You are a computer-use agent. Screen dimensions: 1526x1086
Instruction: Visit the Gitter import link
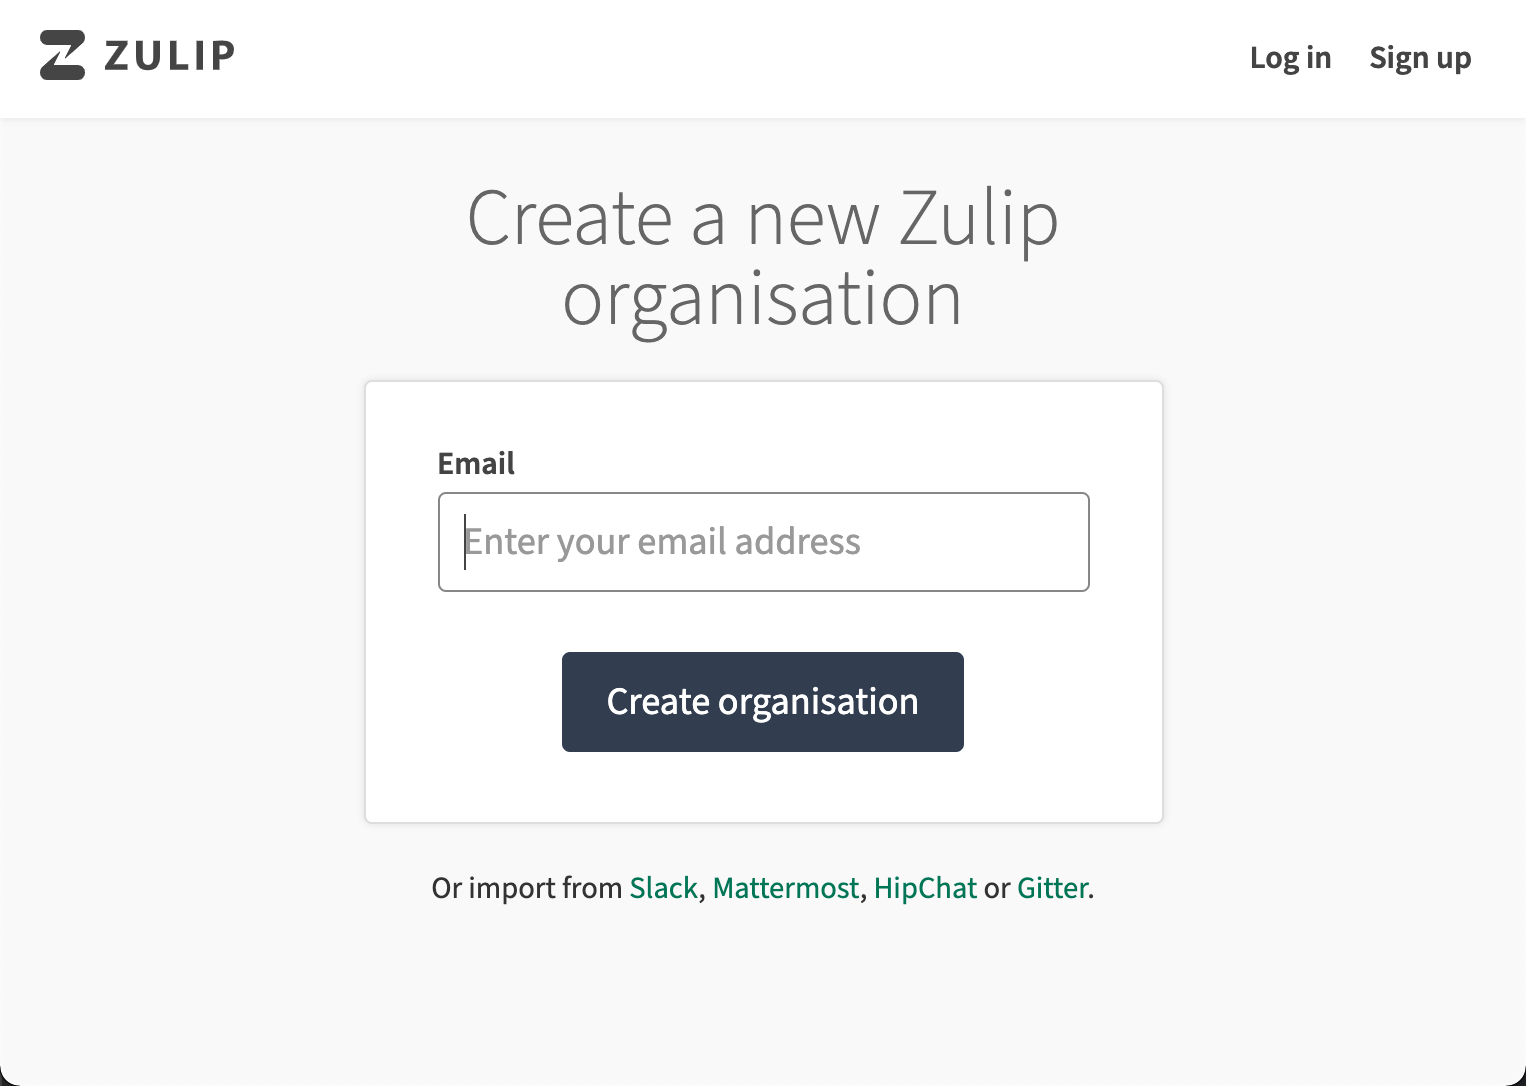(x=1052, y=888)
